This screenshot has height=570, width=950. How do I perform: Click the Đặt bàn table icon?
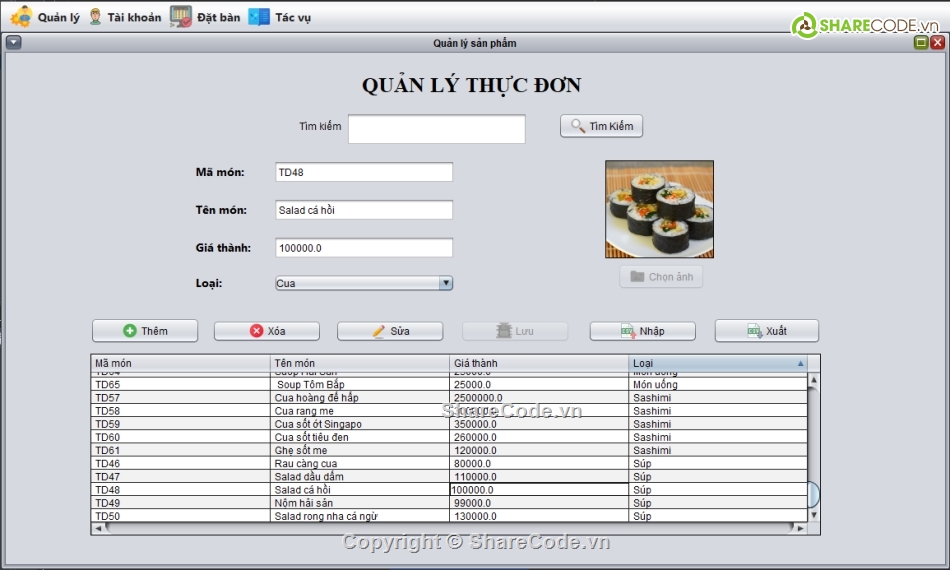[x=181, y=17]
